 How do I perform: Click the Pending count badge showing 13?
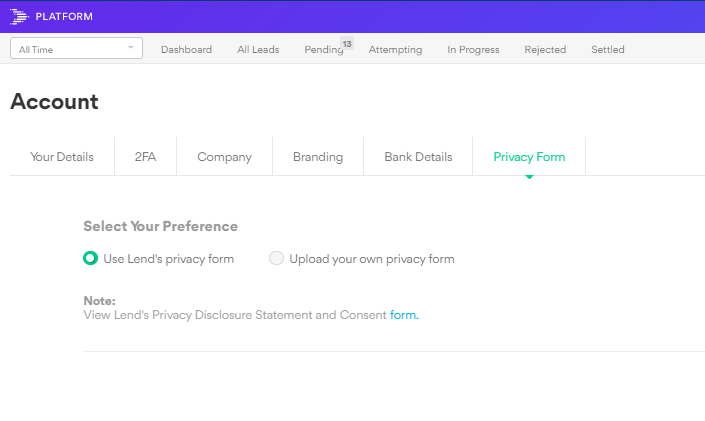pos(347,43)
